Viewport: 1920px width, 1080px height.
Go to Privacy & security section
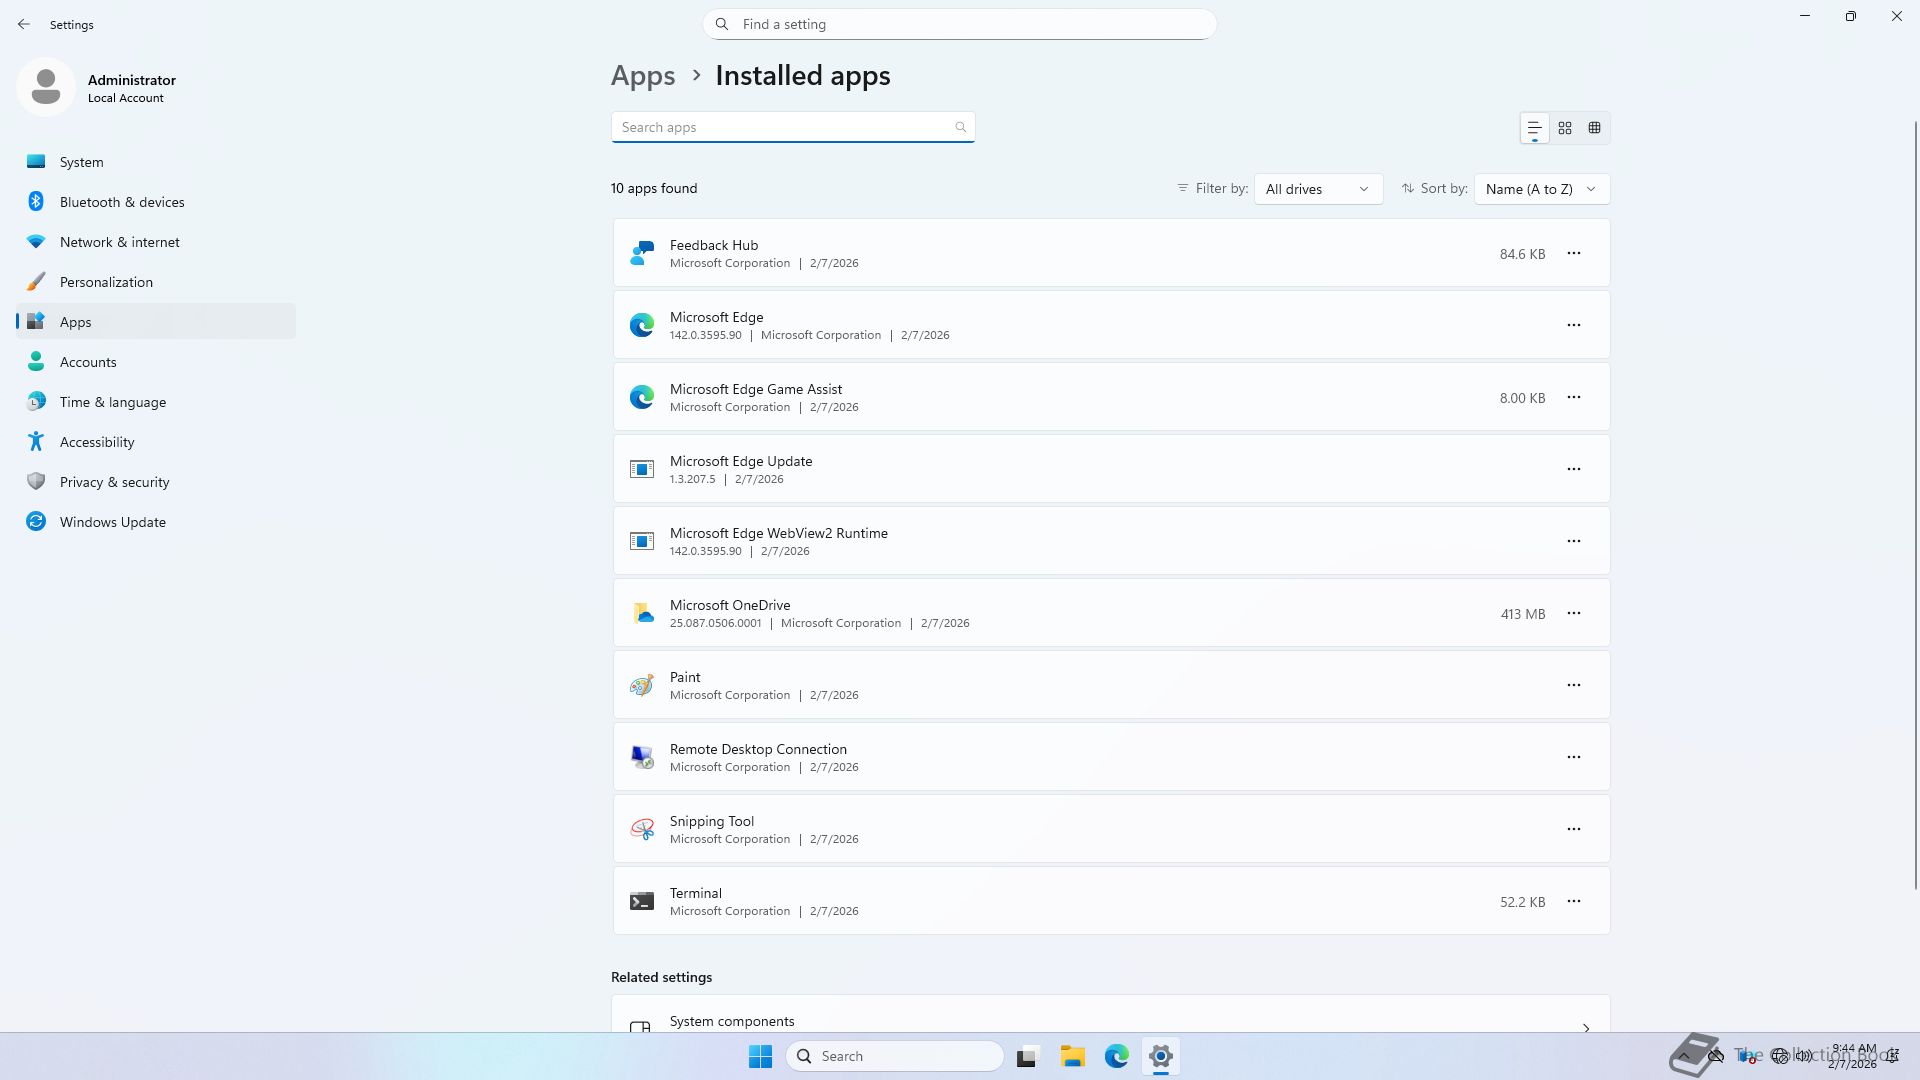click(x=114, y=482)
